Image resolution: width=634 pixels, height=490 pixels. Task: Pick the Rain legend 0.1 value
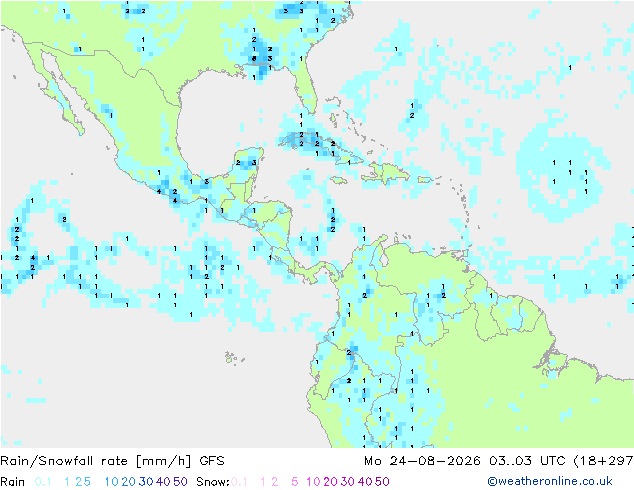(43, 482)
